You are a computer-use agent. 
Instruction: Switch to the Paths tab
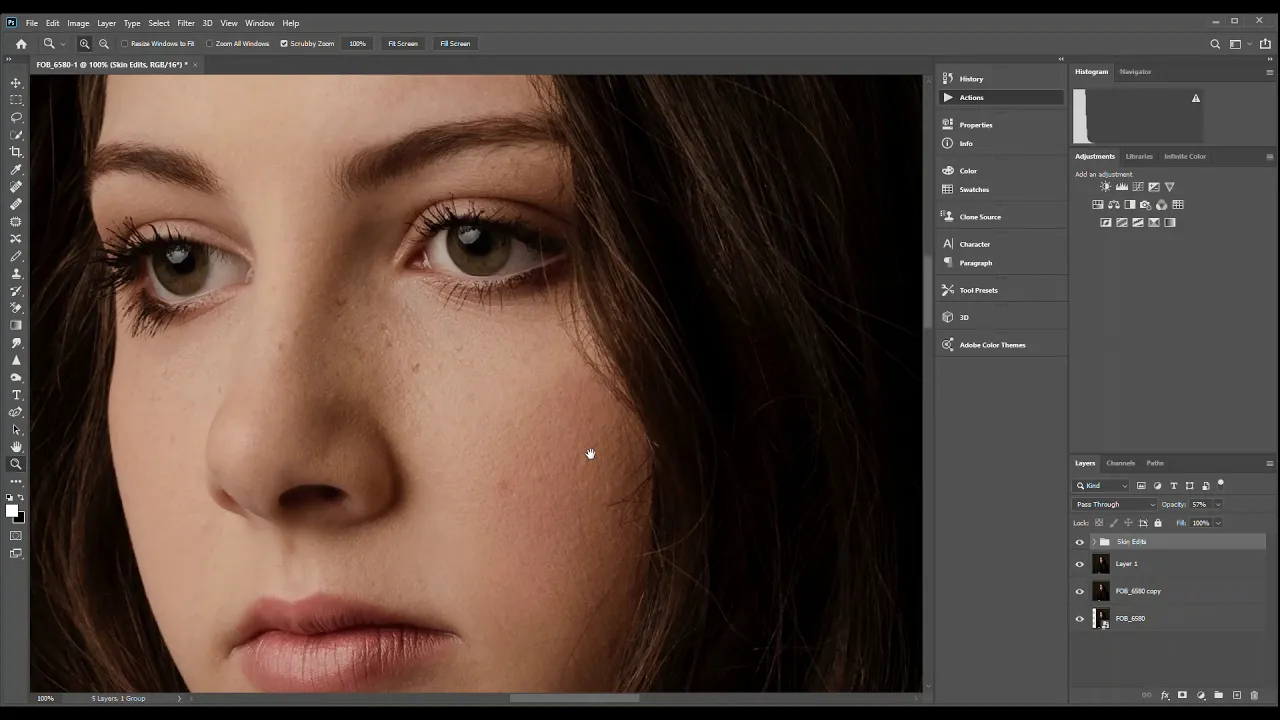point(1155,463)
